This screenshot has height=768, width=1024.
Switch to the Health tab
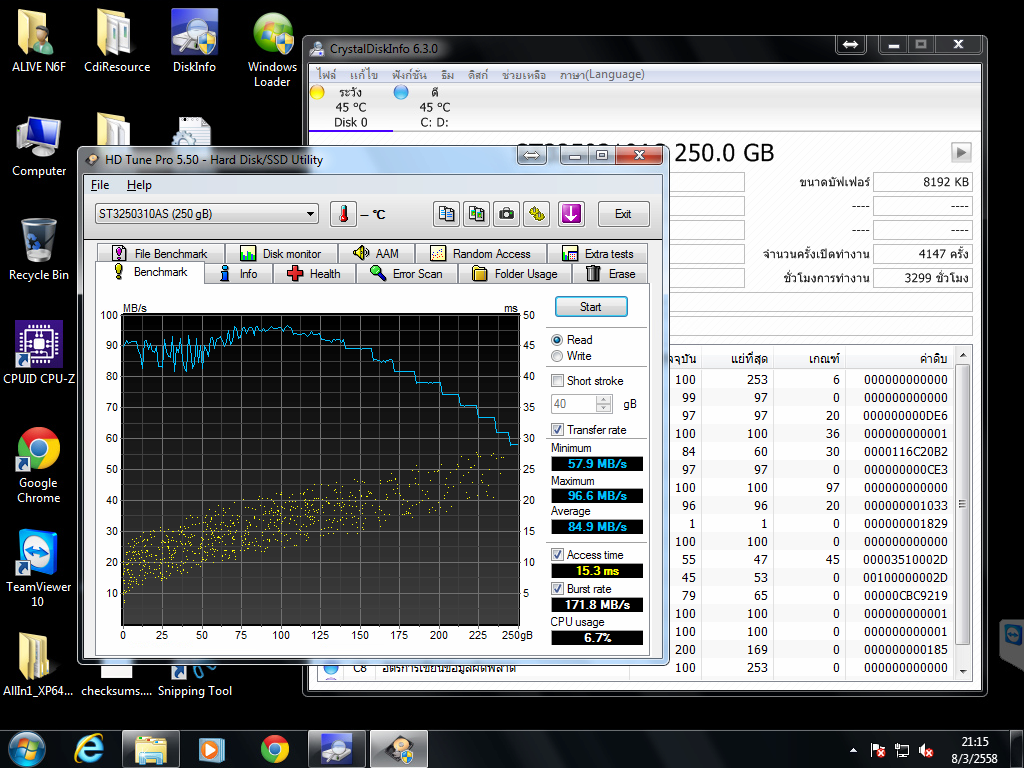coord(314,274)
